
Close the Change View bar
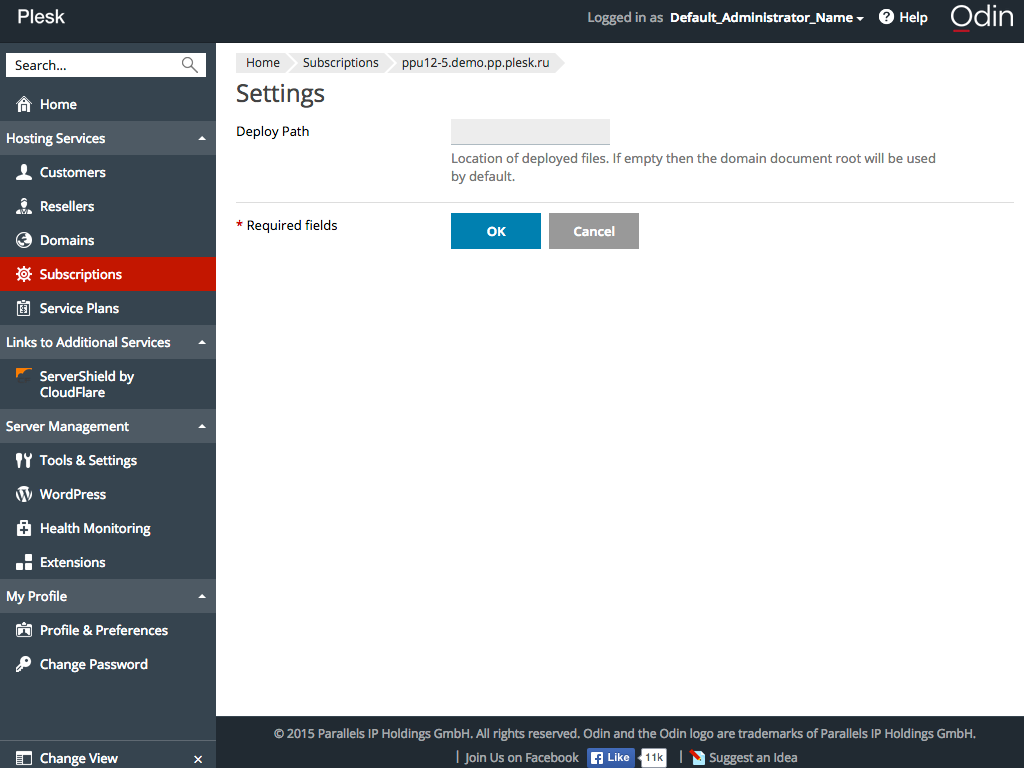coord(198,759)
